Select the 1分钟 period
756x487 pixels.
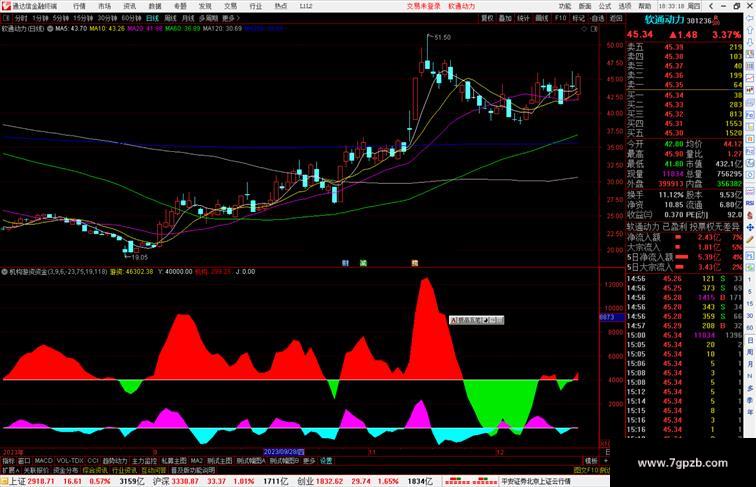coord(40,18)
